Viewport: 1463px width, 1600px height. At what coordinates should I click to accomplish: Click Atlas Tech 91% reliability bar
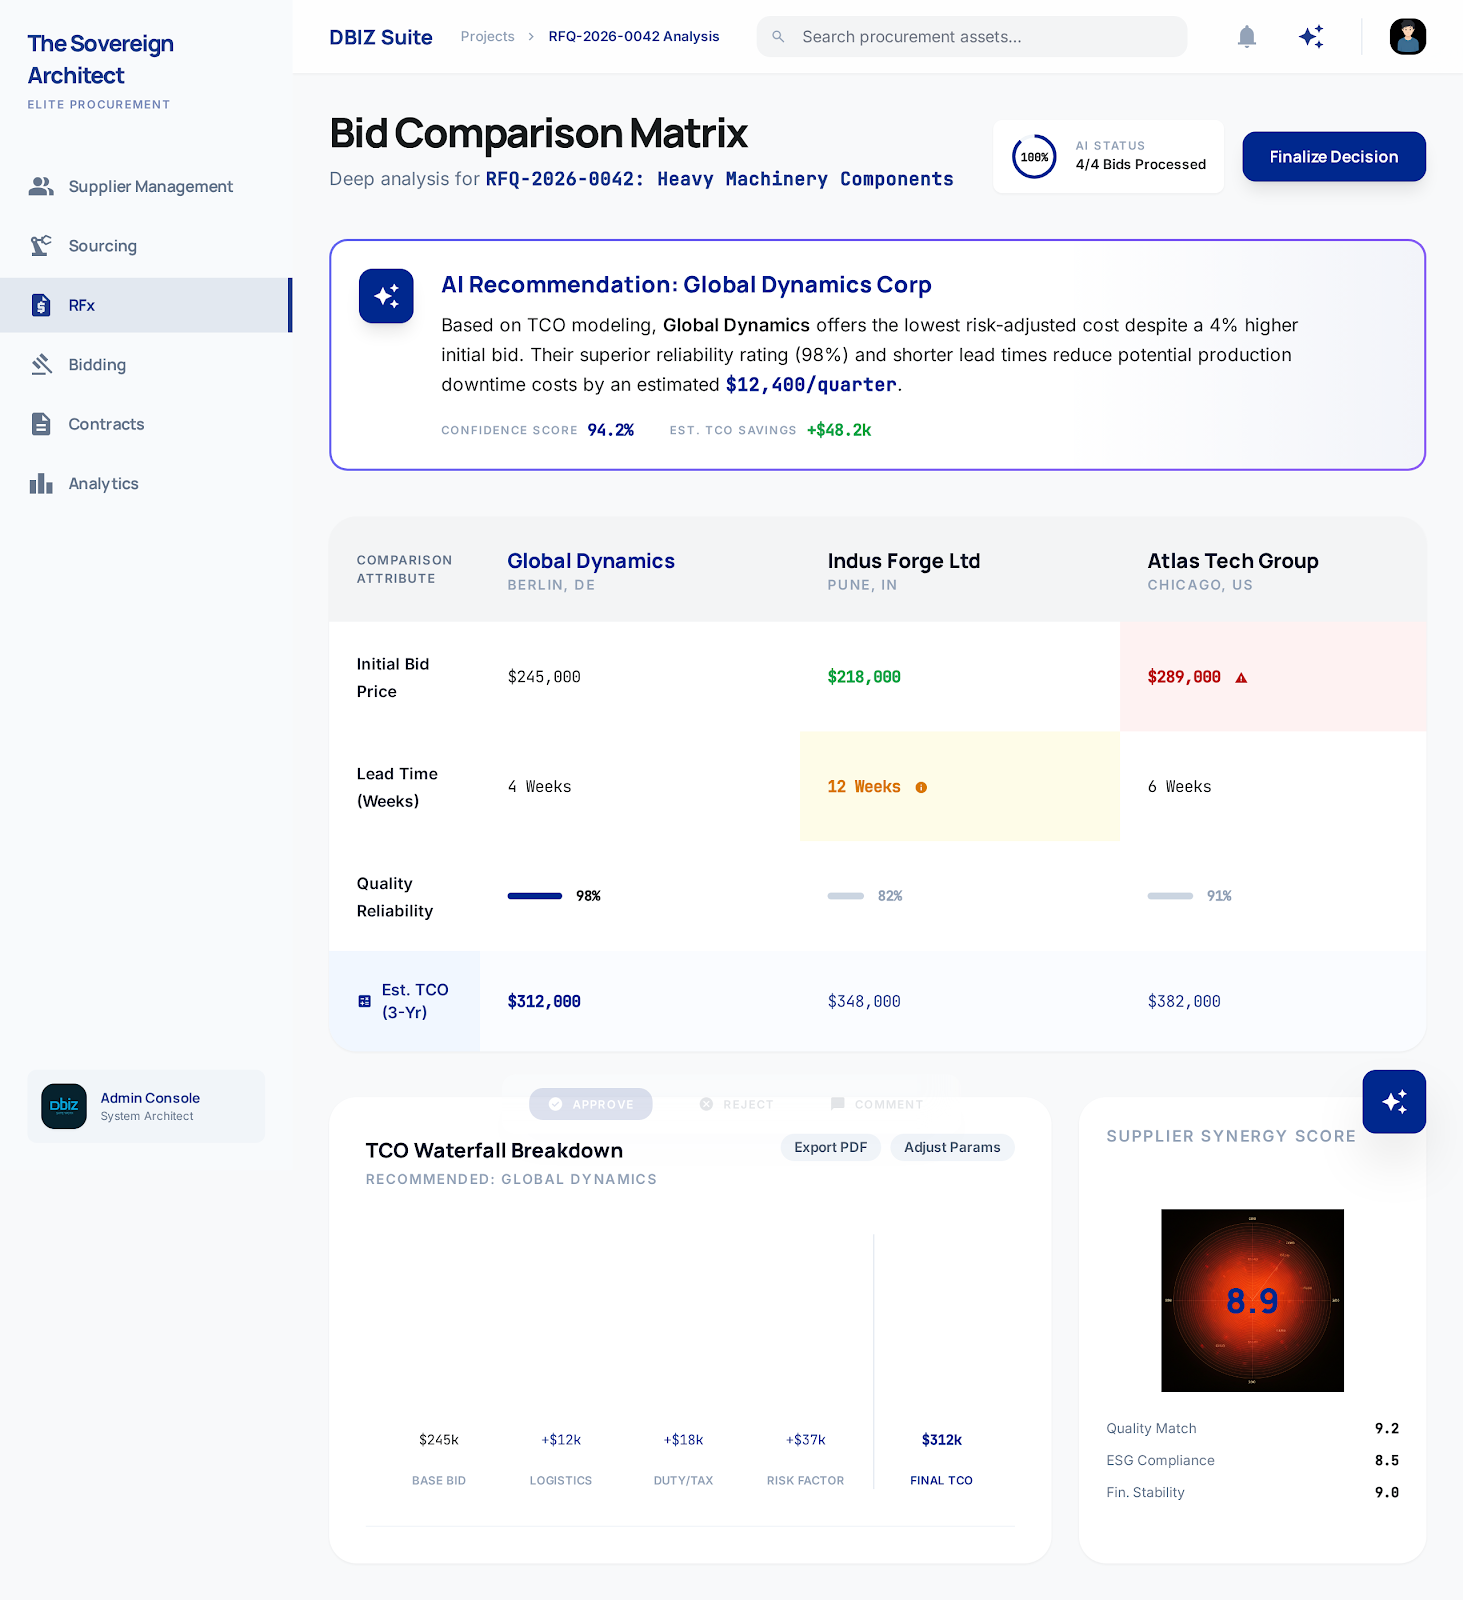[x=1170, y=896]
